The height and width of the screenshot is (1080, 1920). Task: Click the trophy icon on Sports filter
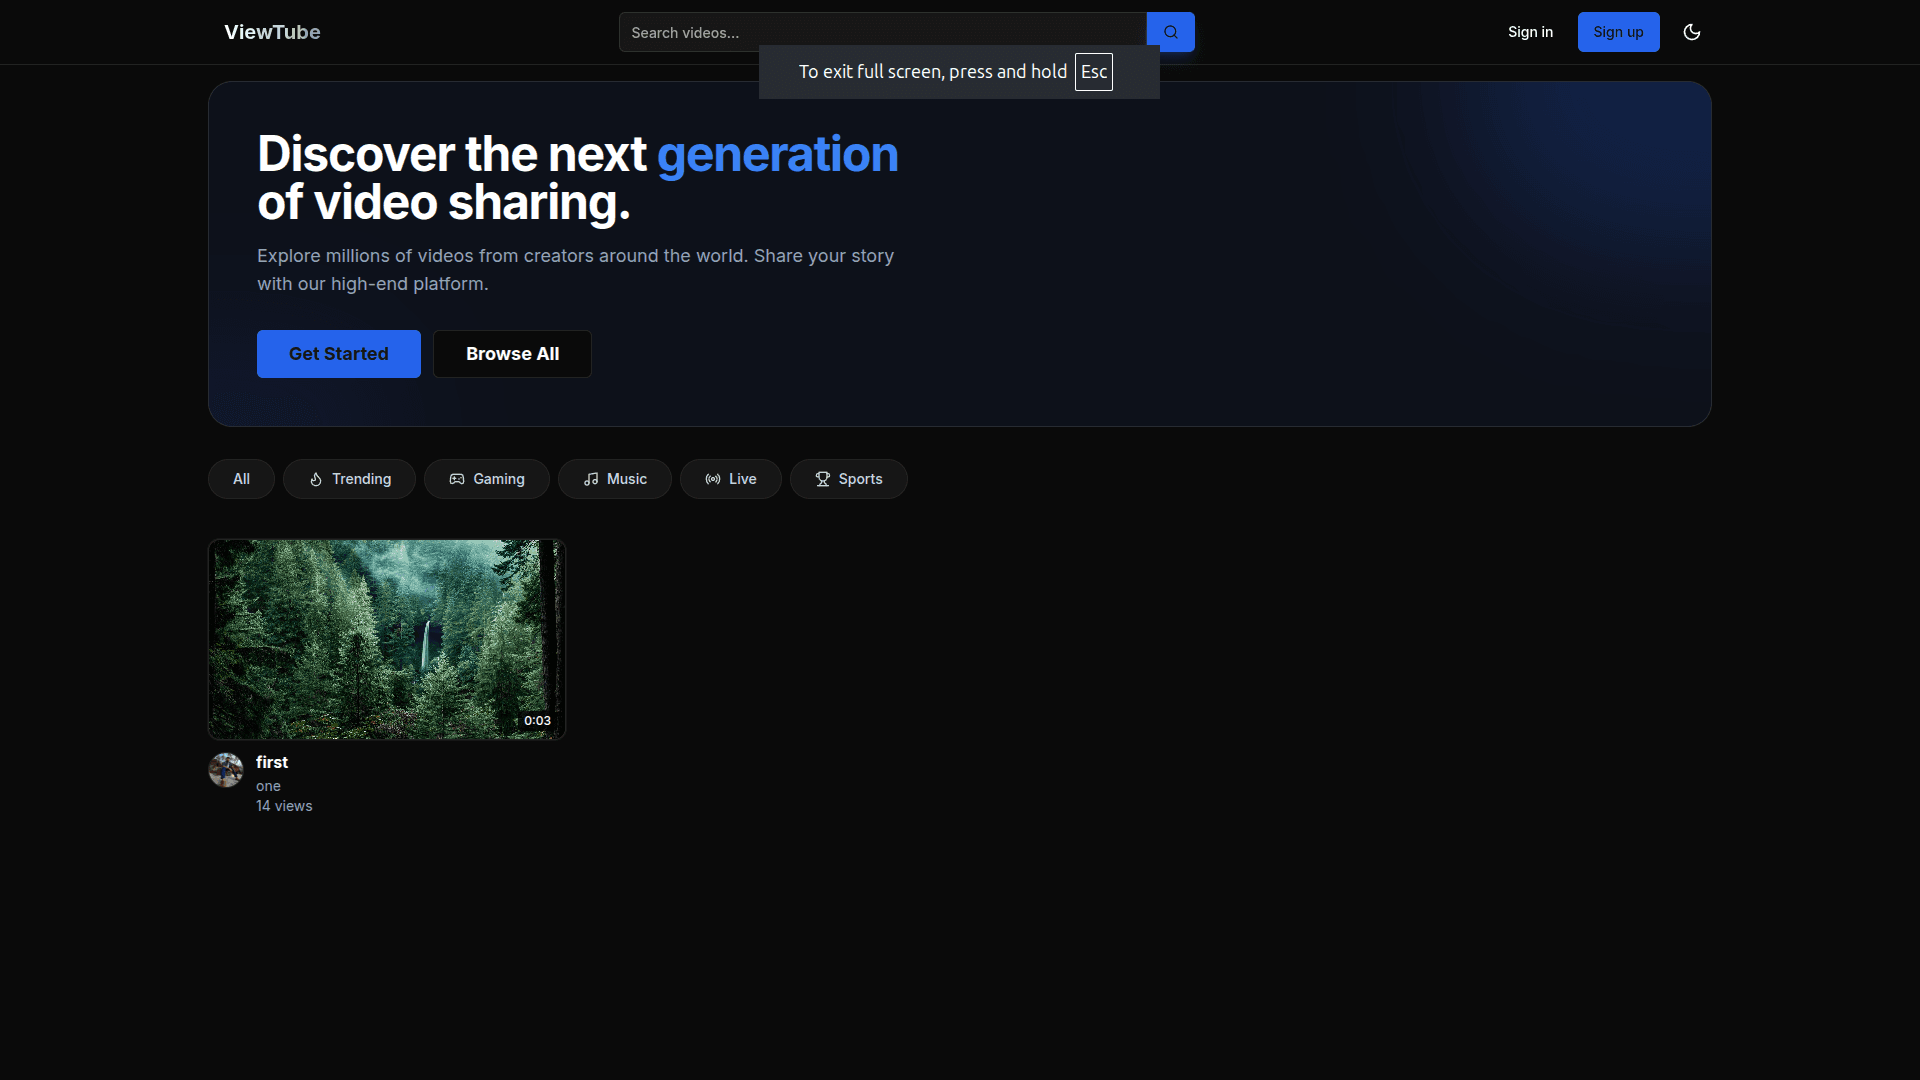[x=822, y=479]
